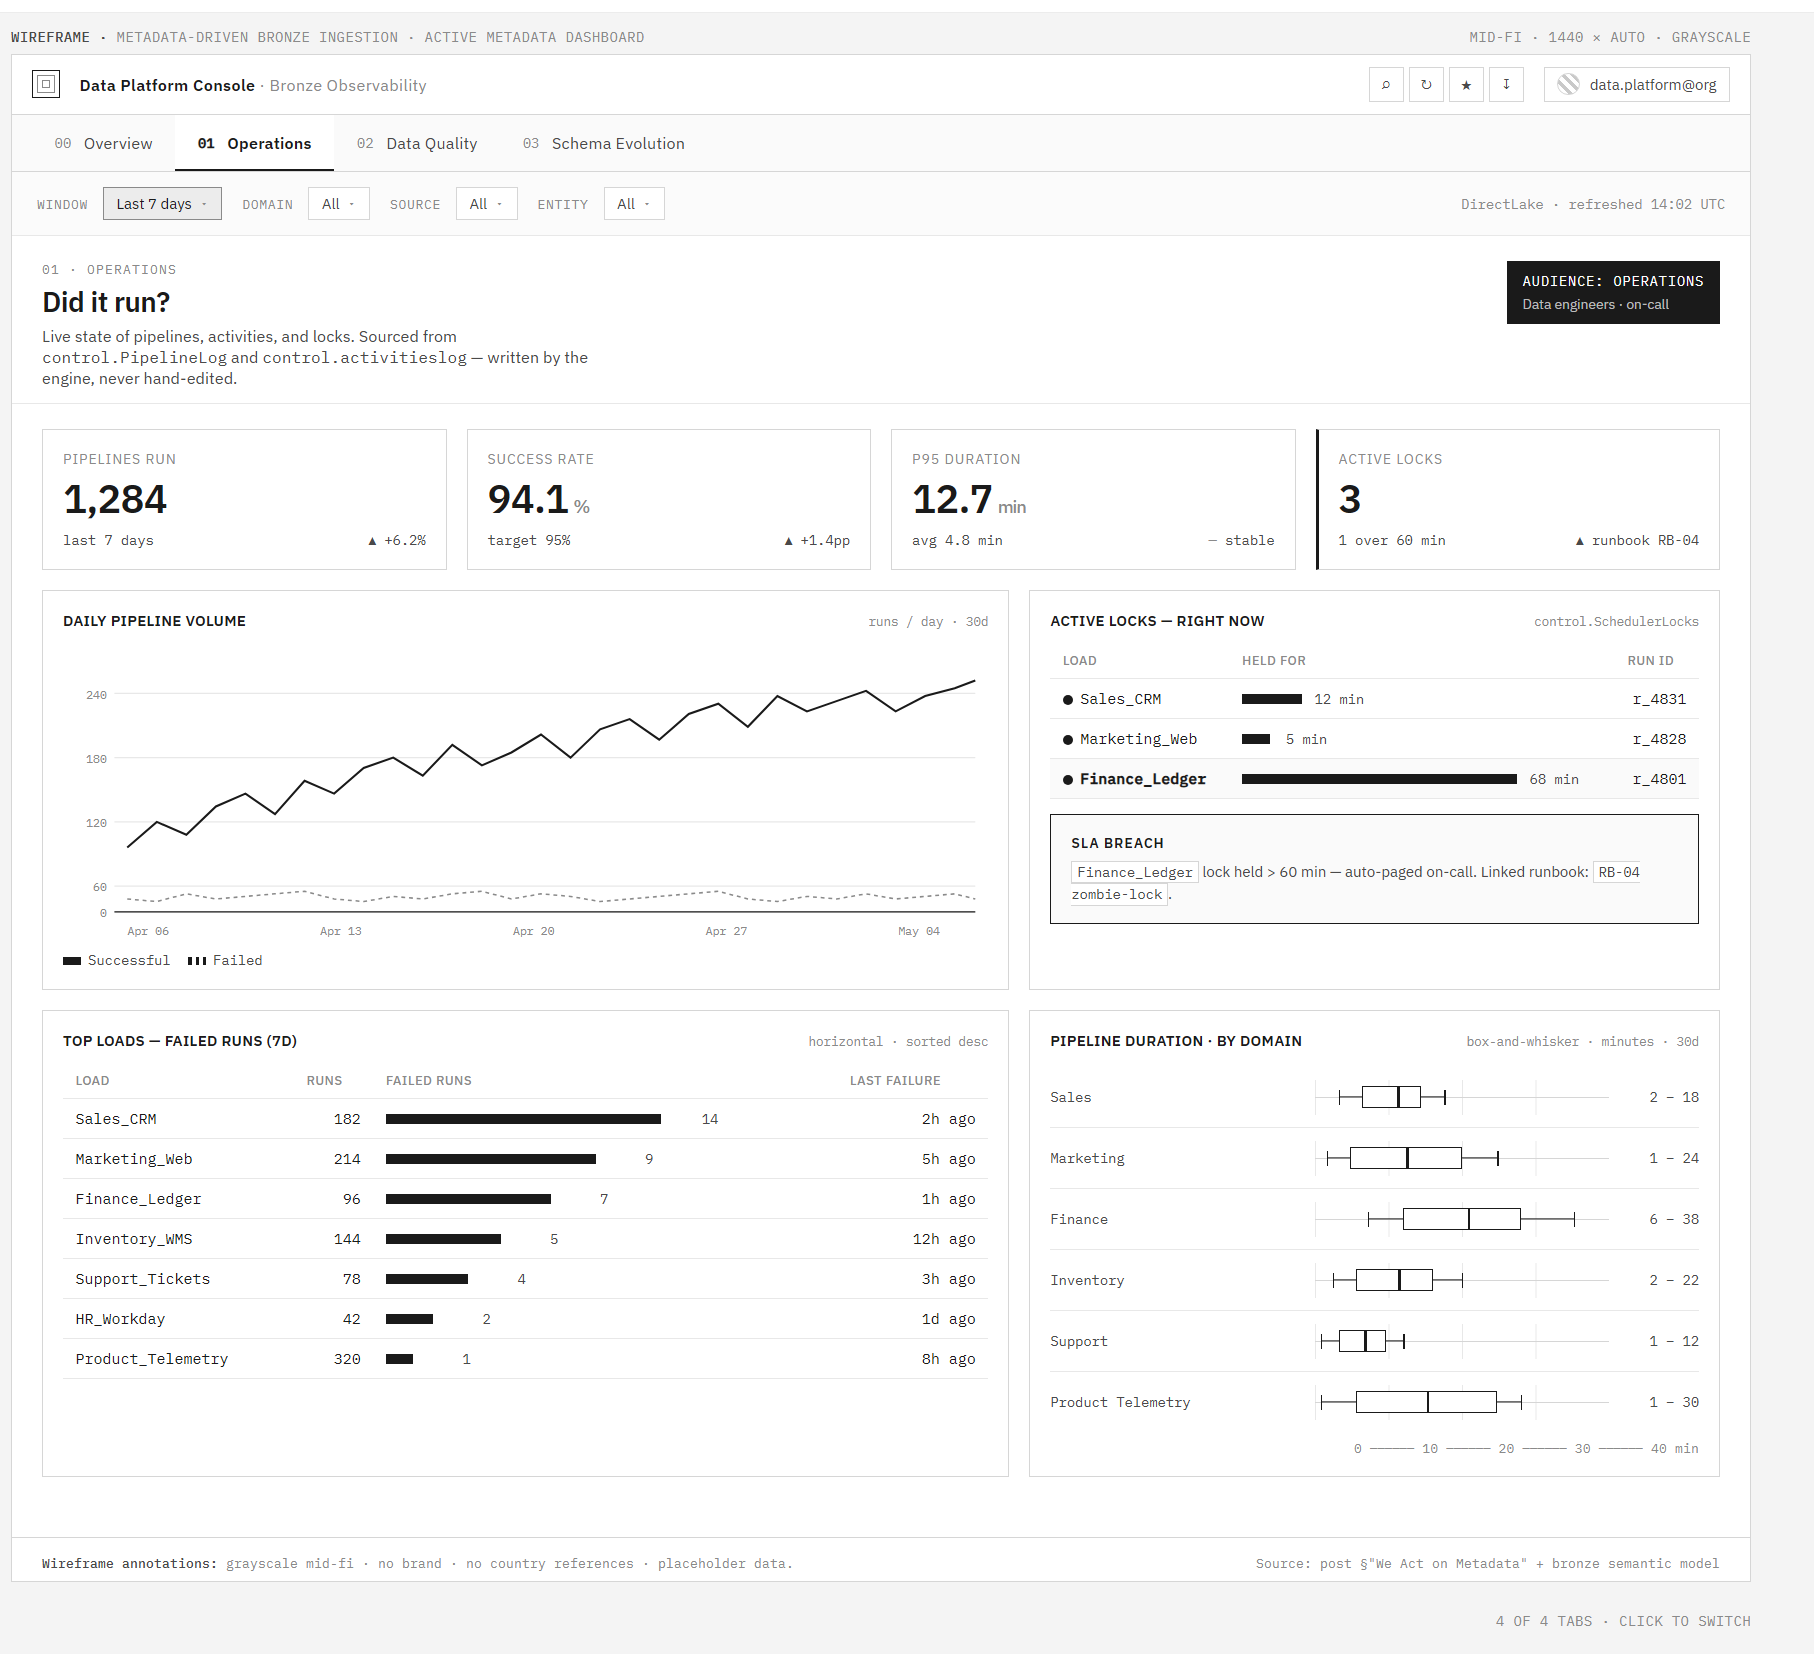Click the star favorite icon

tap(1466, 84)
